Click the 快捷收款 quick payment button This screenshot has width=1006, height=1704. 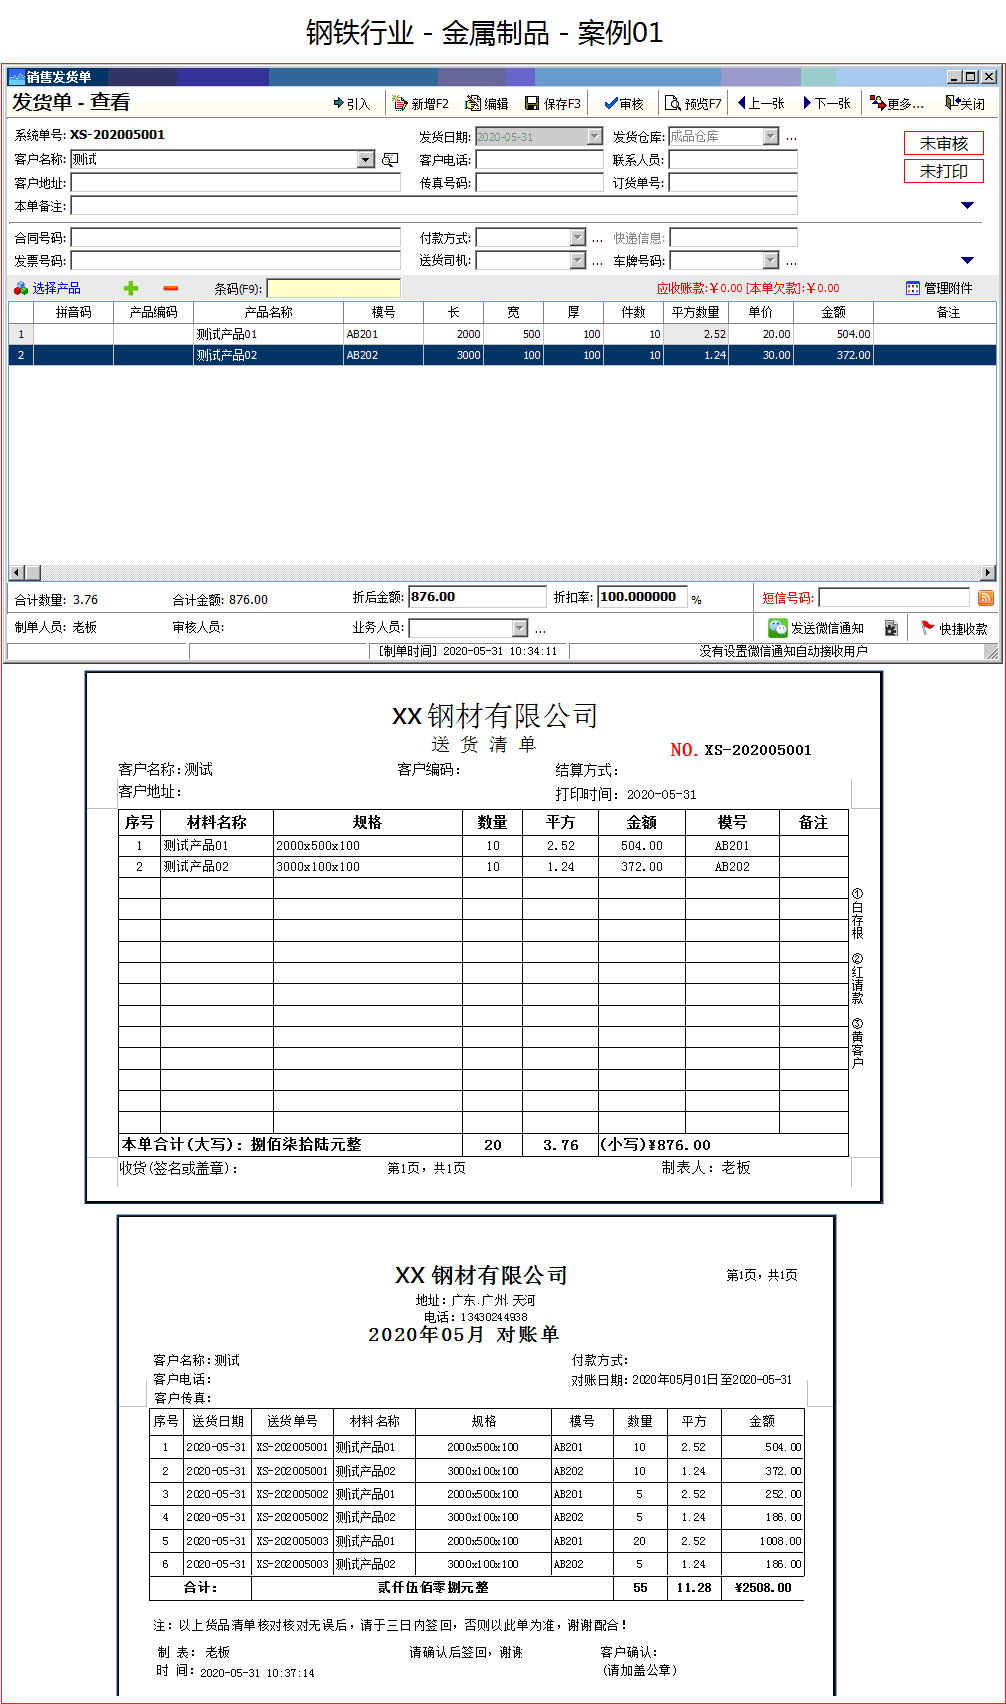(x=954, y=628)
